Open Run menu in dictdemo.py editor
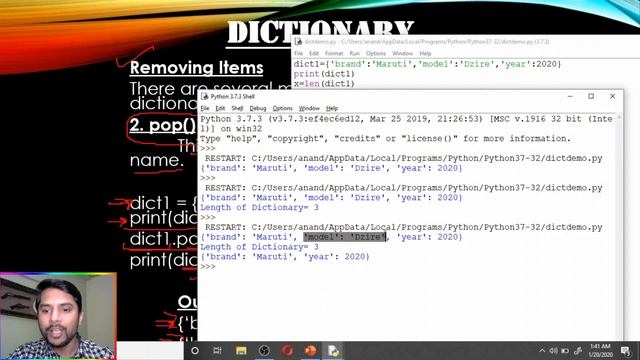This screenshot has height=360, width=640. pos(354,53)
